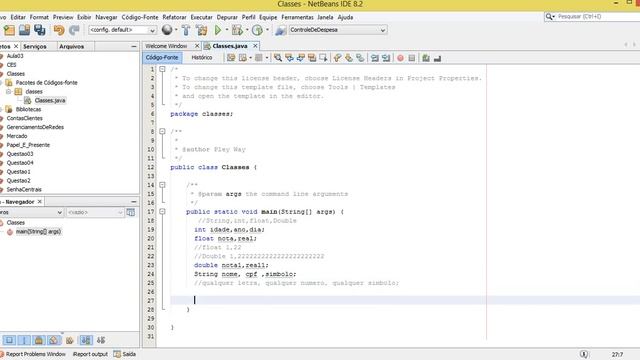Click the grey Redo arrow icon
640x360 pixels.
(x=74, y=30)
